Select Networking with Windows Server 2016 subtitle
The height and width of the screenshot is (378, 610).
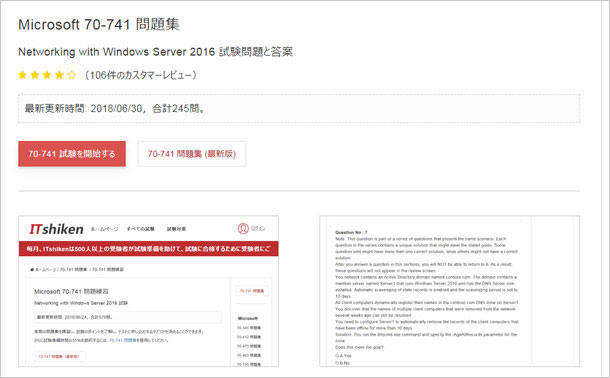coord(155,52)
